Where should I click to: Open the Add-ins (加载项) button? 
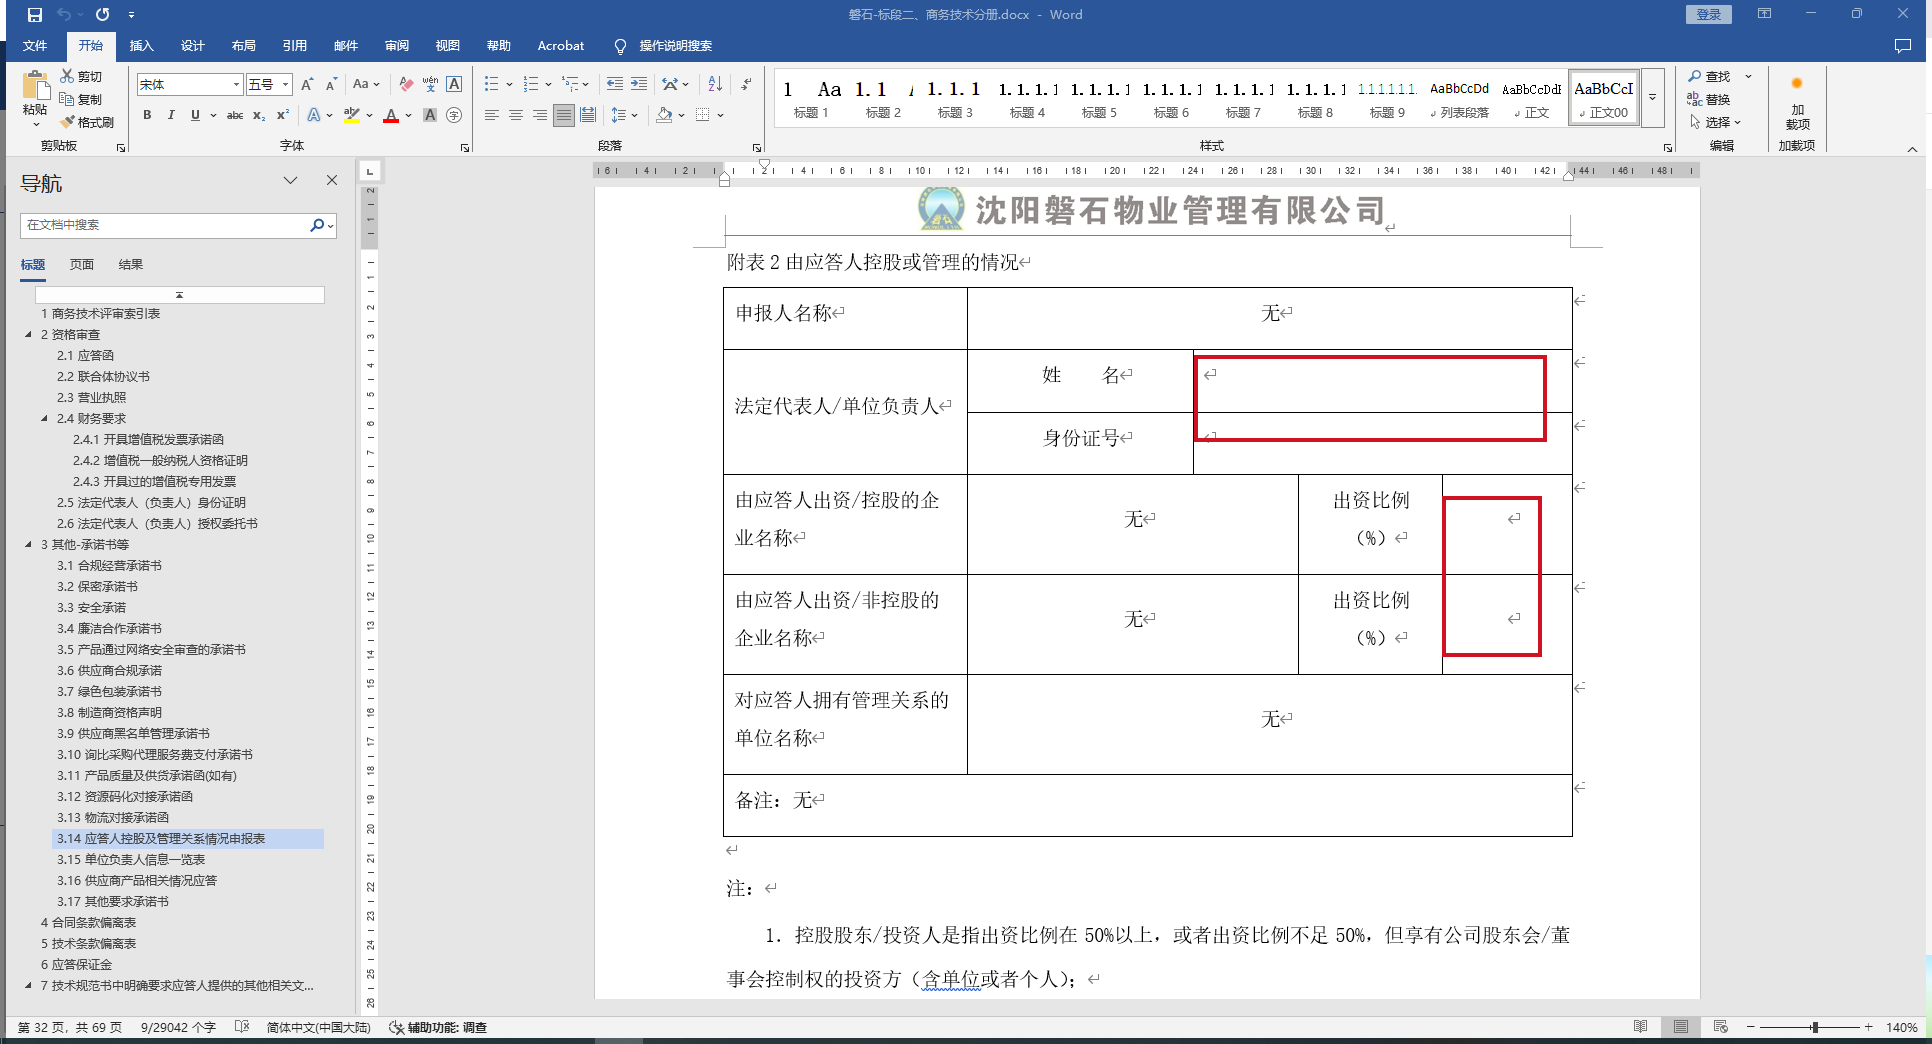coord(1797,103)
